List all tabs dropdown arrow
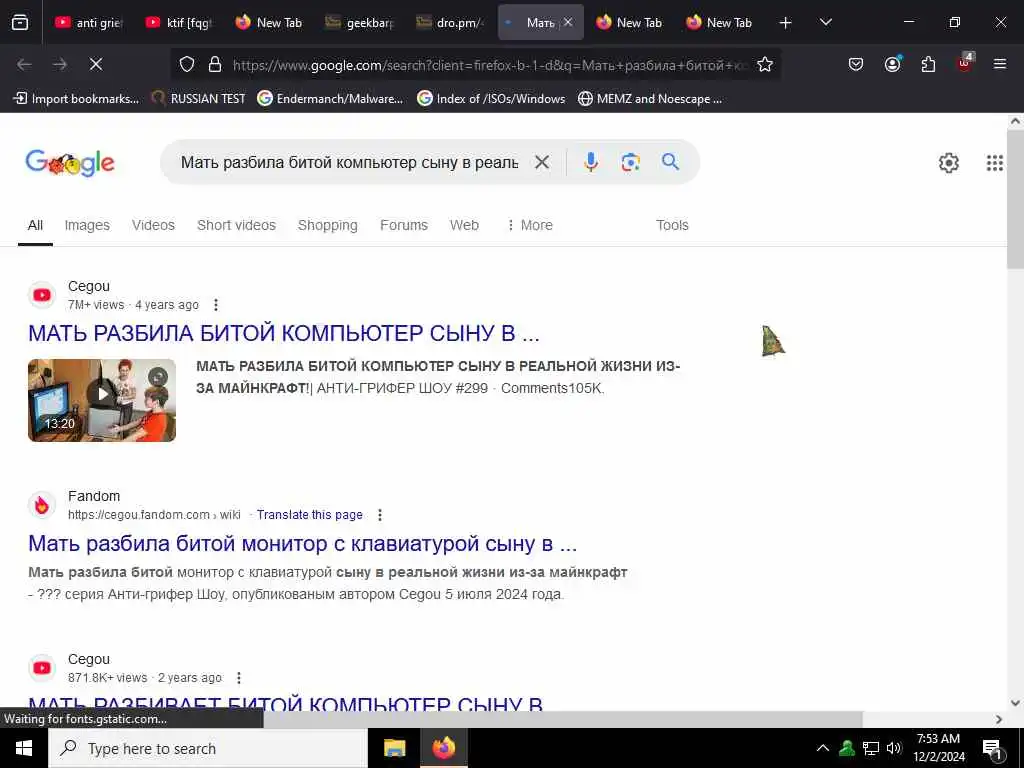The width and height of the screenshot is (1024, 768). pos(825,22)
